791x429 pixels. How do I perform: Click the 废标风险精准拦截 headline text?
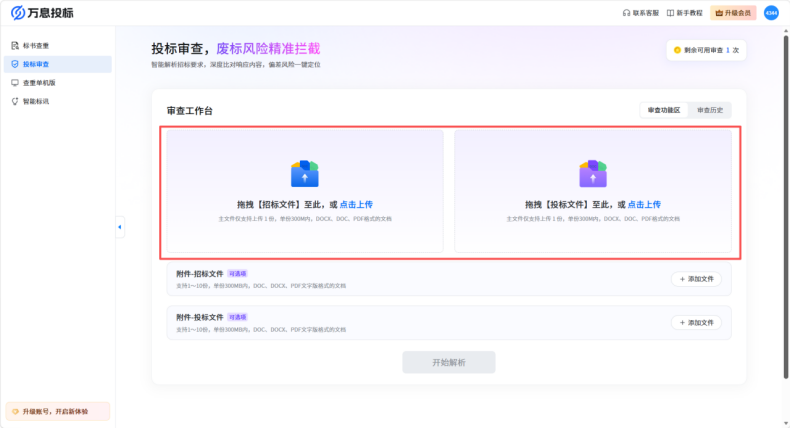[x=268, y=48]
